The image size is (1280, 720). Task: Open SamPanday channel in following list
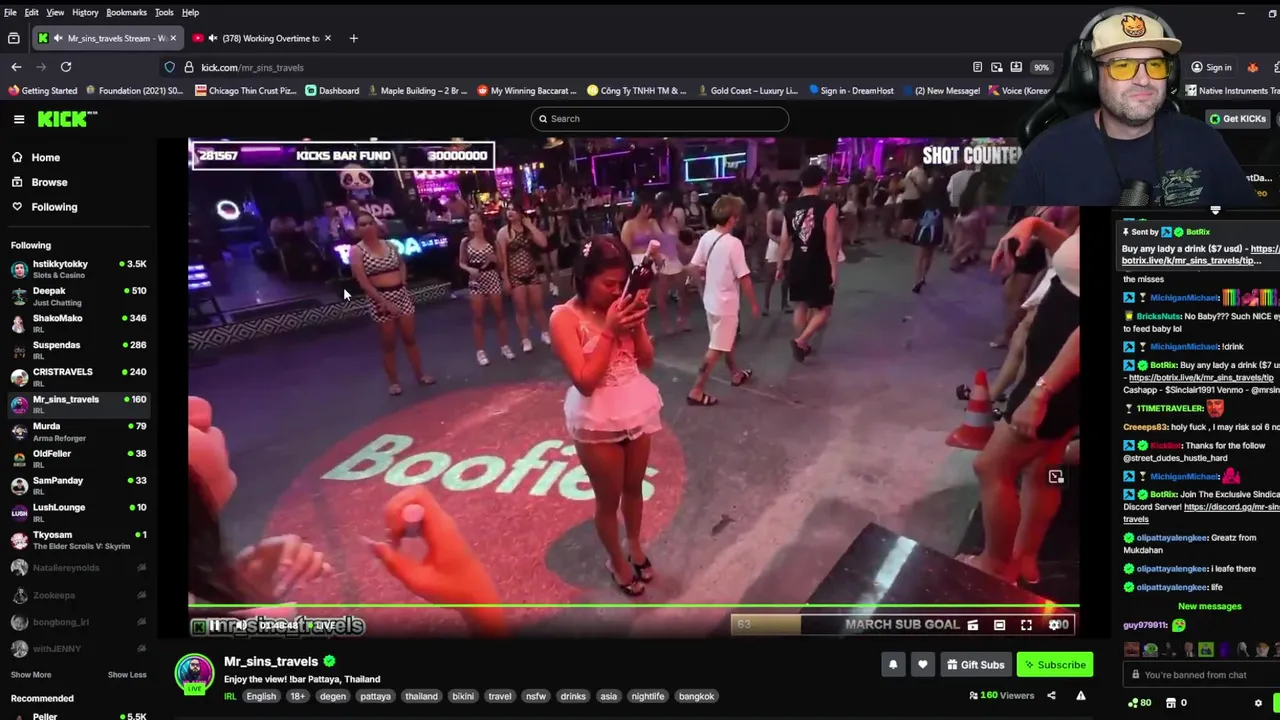coord(78,485)
